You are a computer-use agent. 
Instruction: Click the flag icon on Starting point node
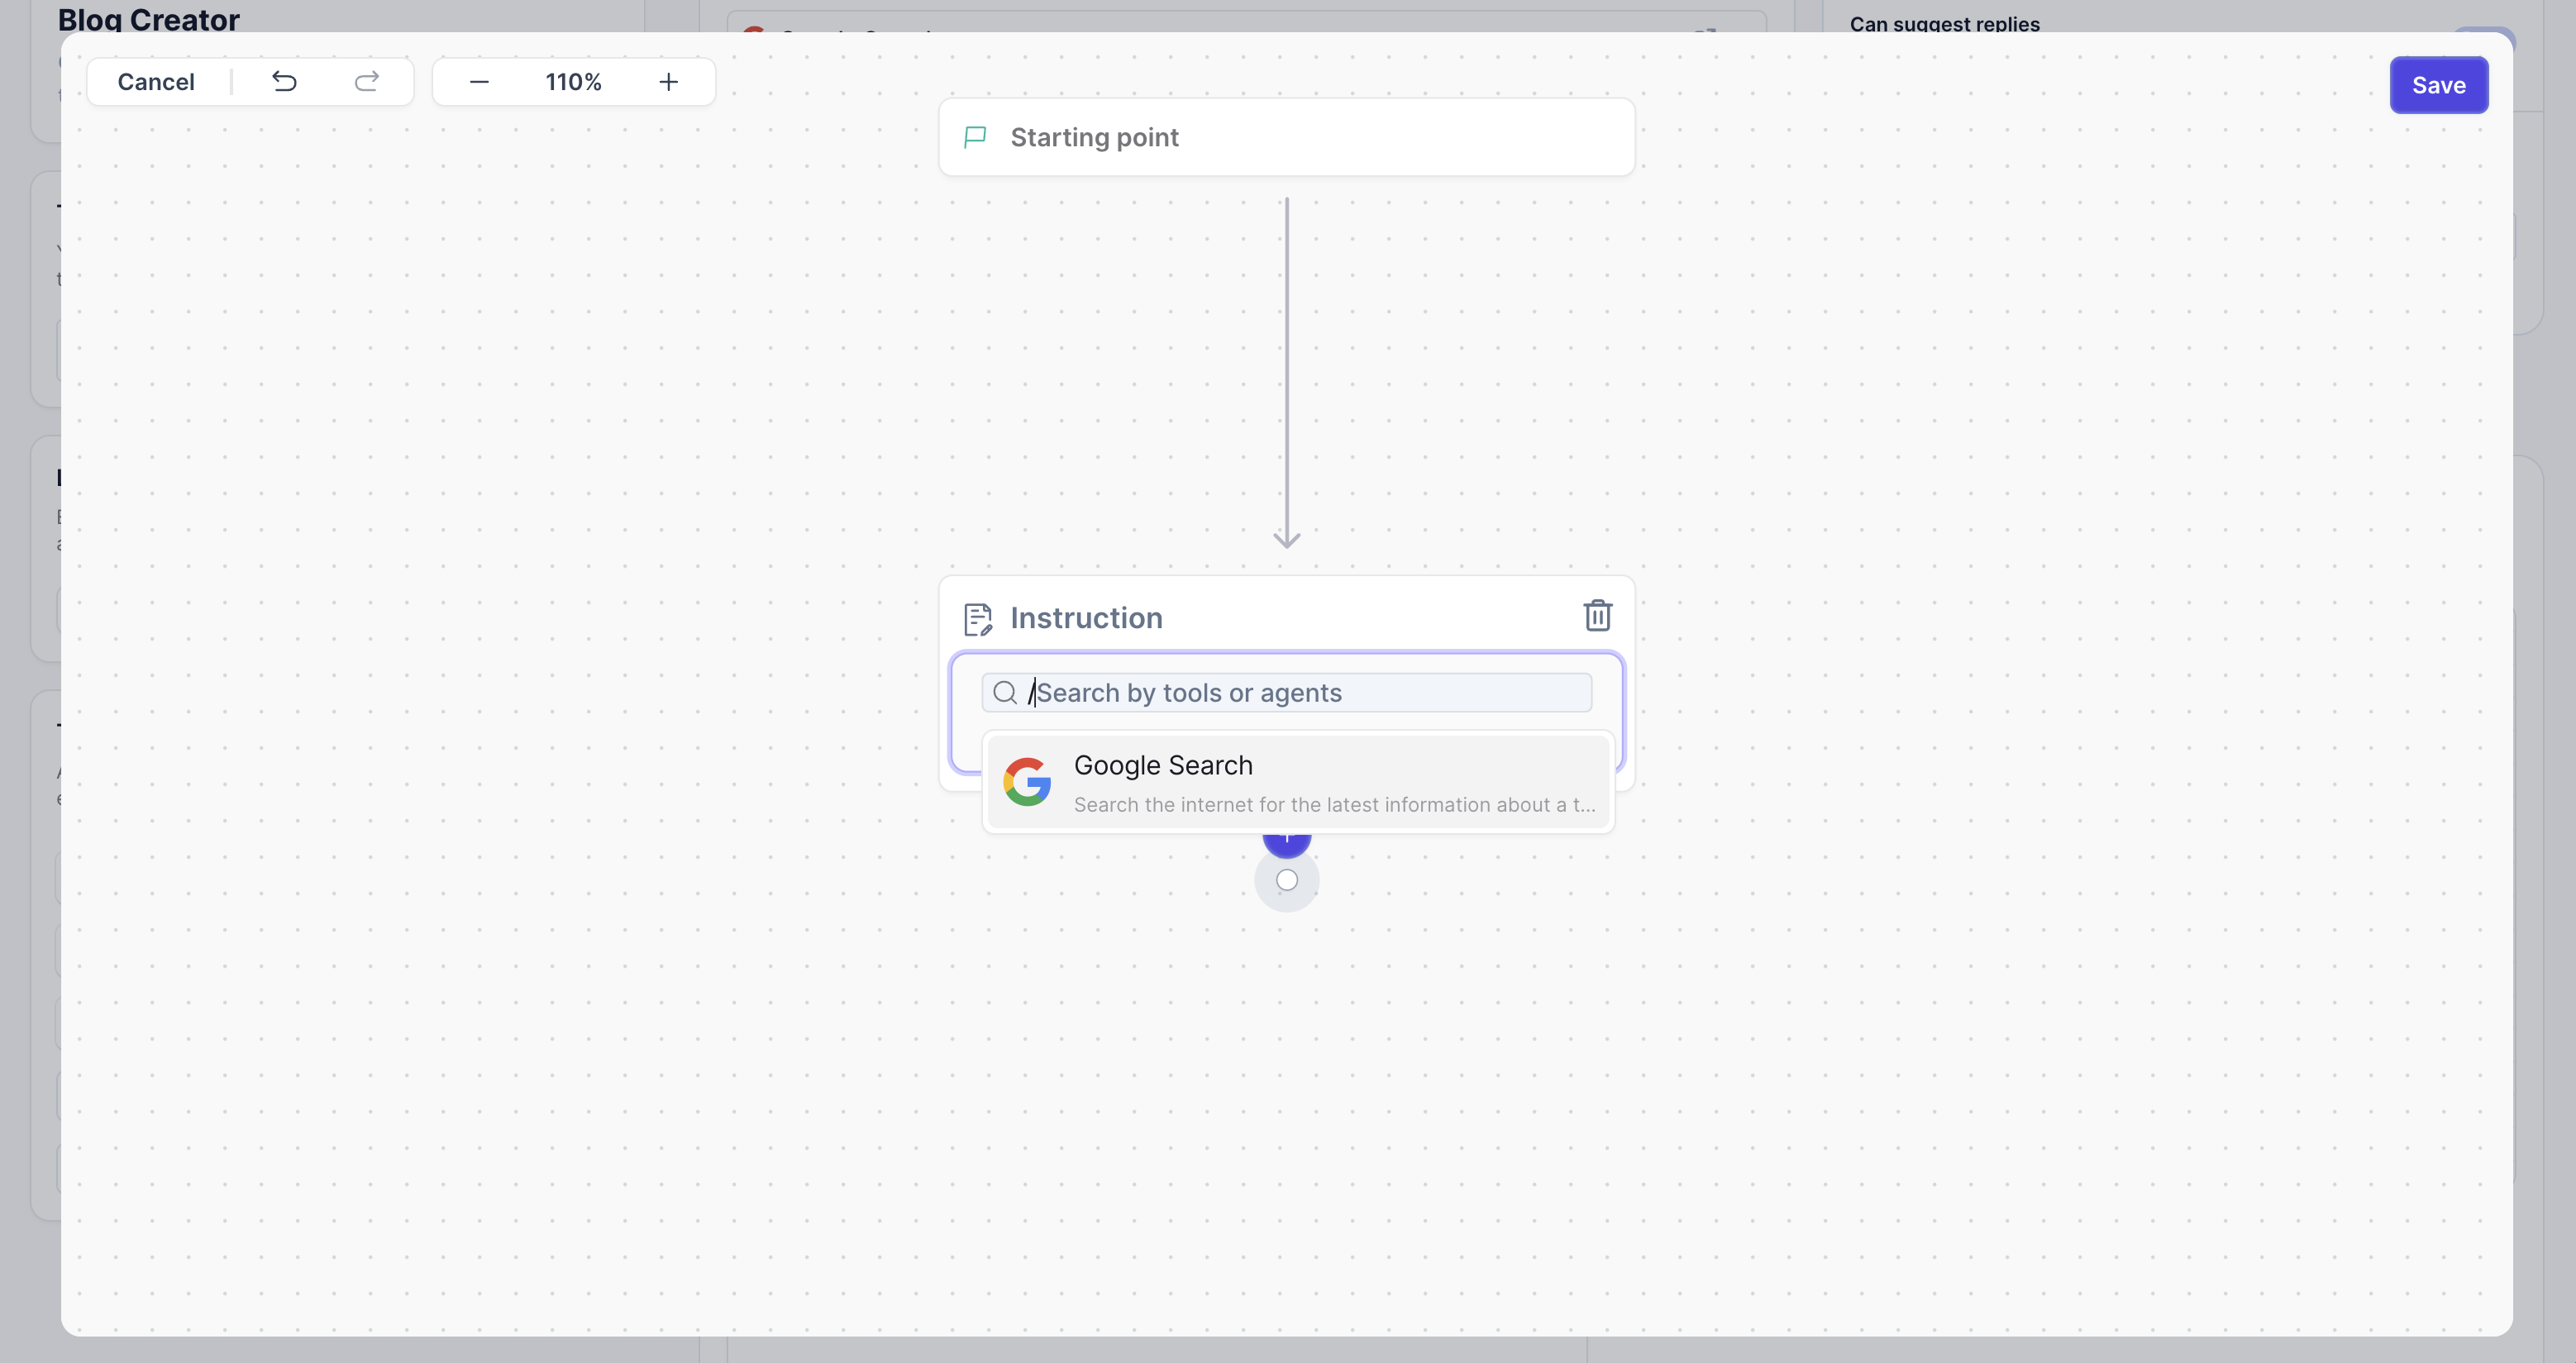click(x=975, y=137)
